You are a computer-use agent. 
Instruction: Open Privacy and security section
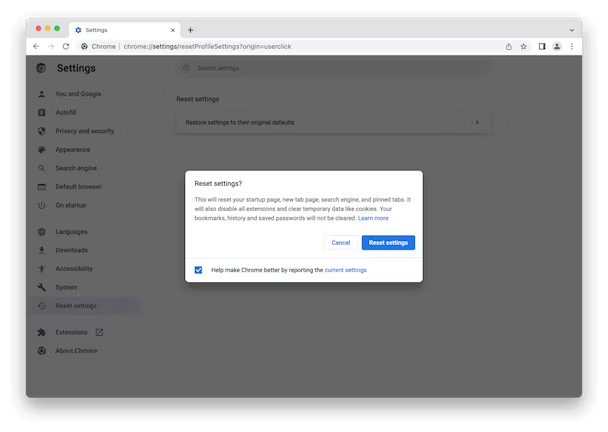(85, 131)
